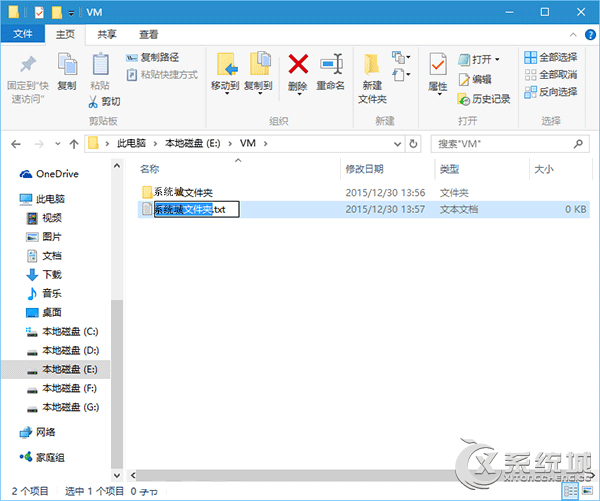The height and width of the screenshot is (501, 600).
Task: Click History (历史记录) button
Action: [x=484, y=99]
